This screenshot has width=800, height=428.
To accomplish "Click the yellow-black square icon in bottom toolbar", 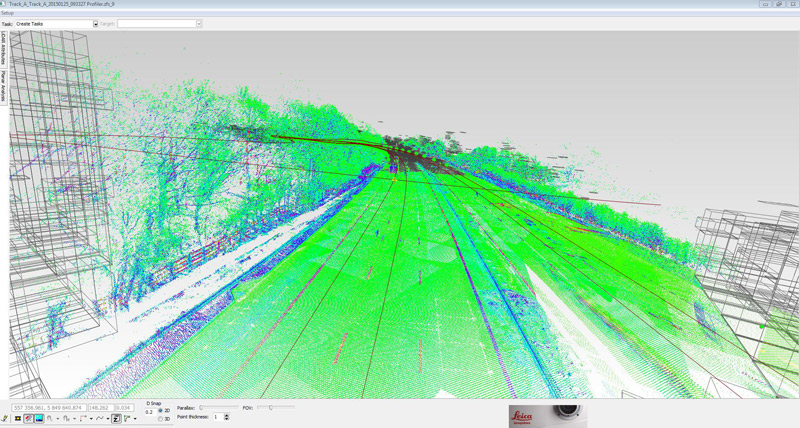I will point(18,419).
